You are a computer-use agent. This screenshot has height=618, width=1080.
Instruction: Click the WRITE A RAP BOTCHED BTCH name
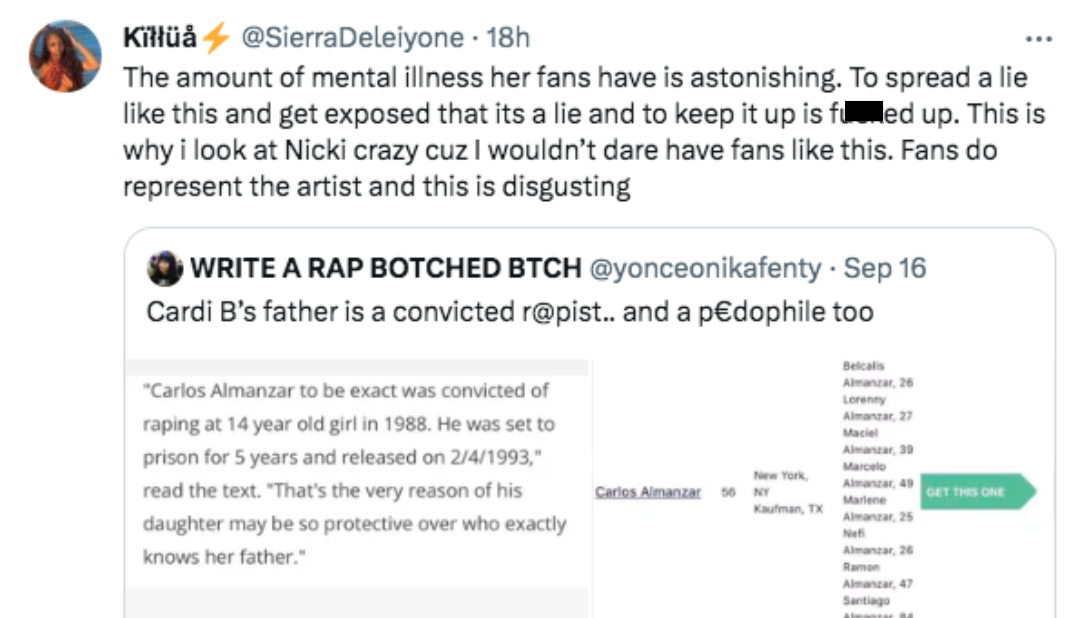tap(386, 268)
